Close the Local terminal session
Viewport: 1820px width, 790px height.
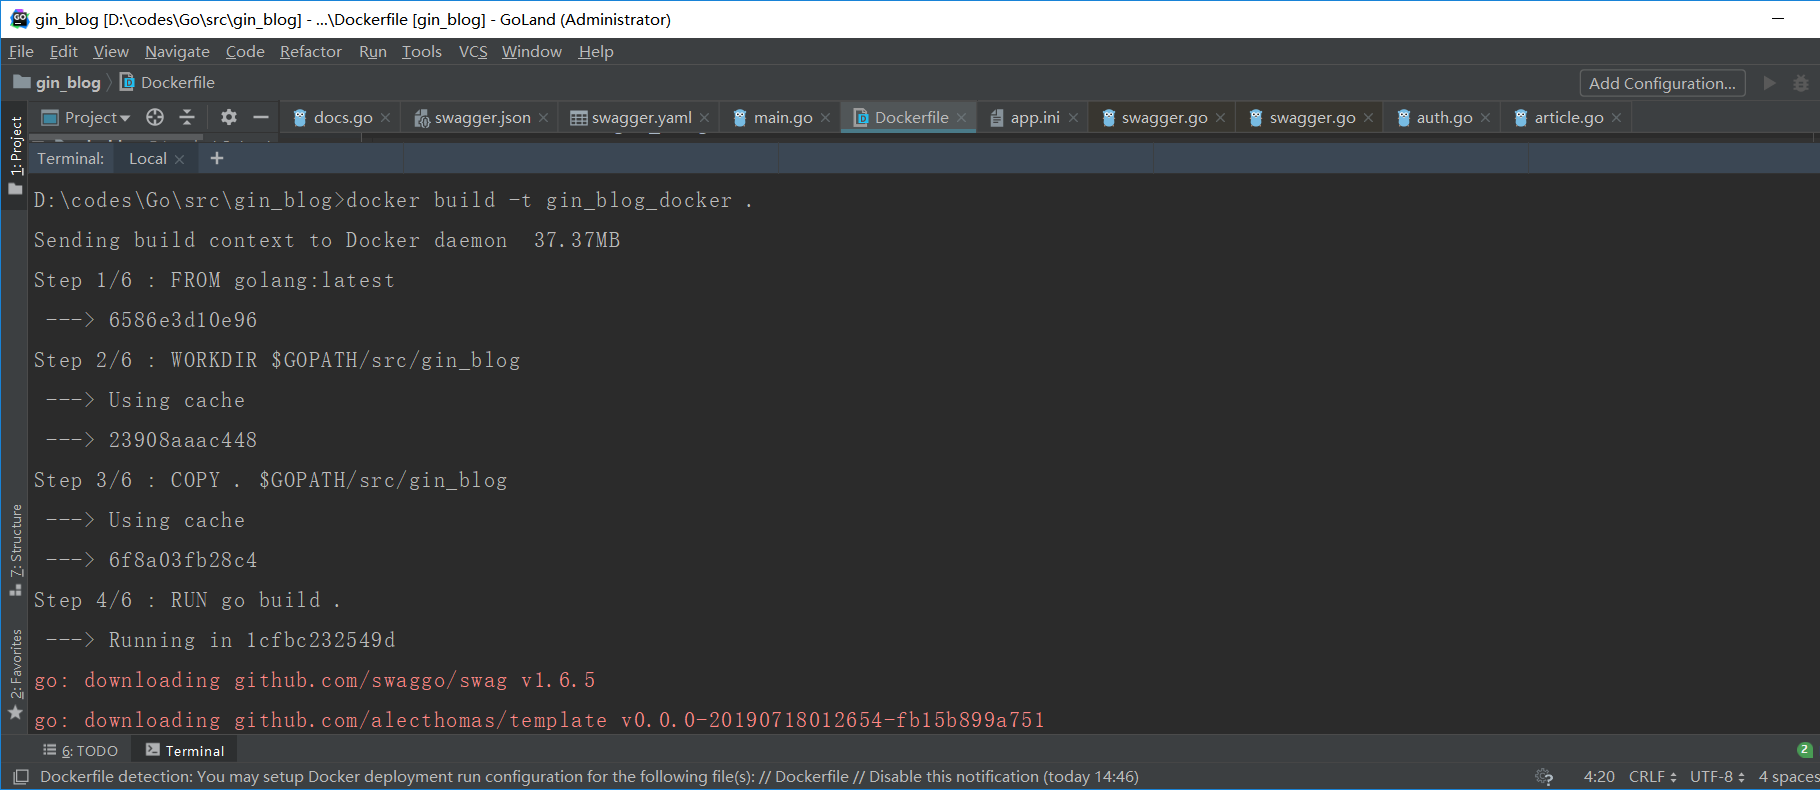coord(180,159)
